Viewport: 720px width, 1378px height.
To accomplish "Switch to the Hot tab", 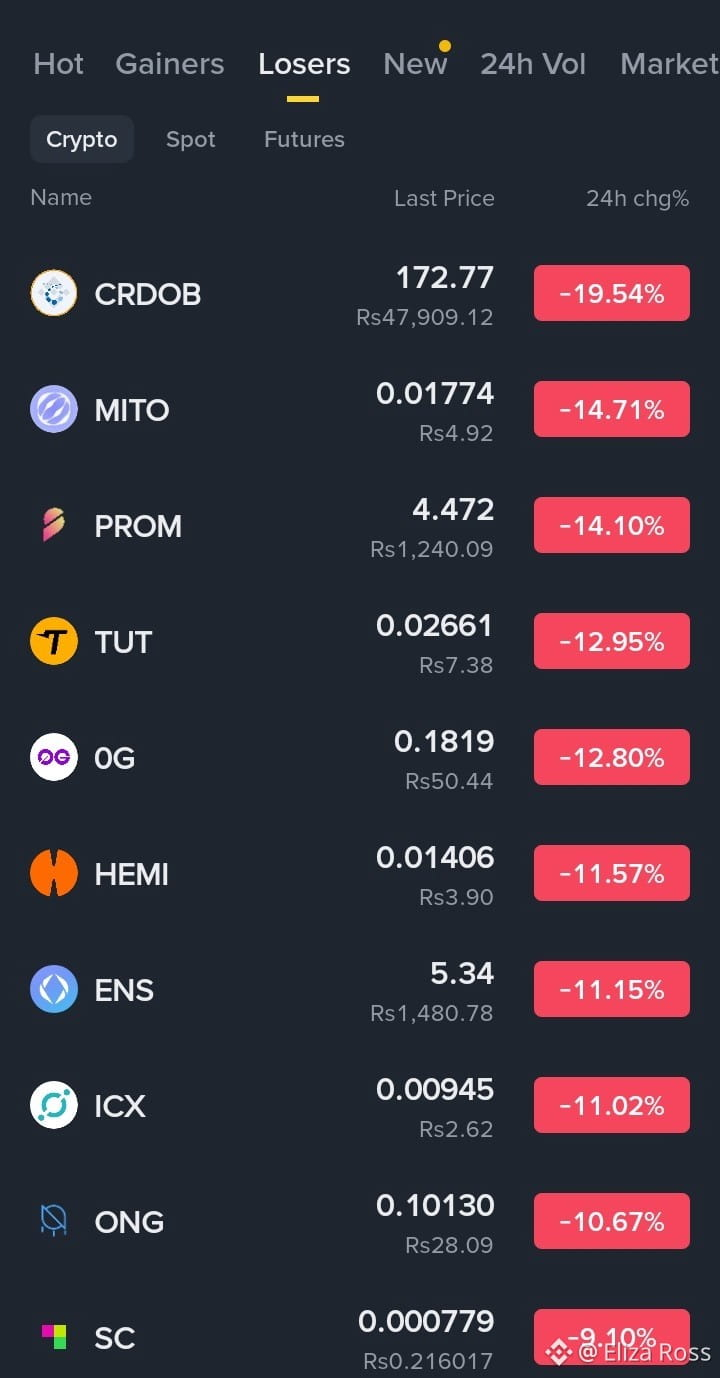I will pyautogui.click(x=59, y=64).
